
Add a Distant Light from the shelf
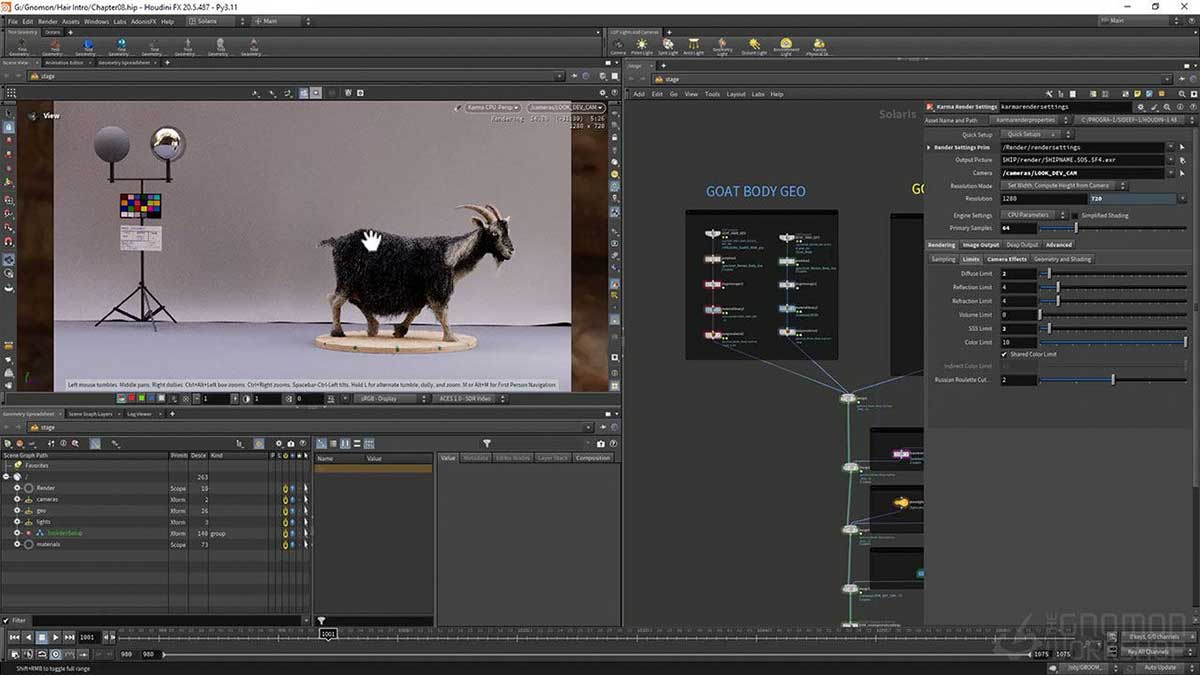pos(753,45)
